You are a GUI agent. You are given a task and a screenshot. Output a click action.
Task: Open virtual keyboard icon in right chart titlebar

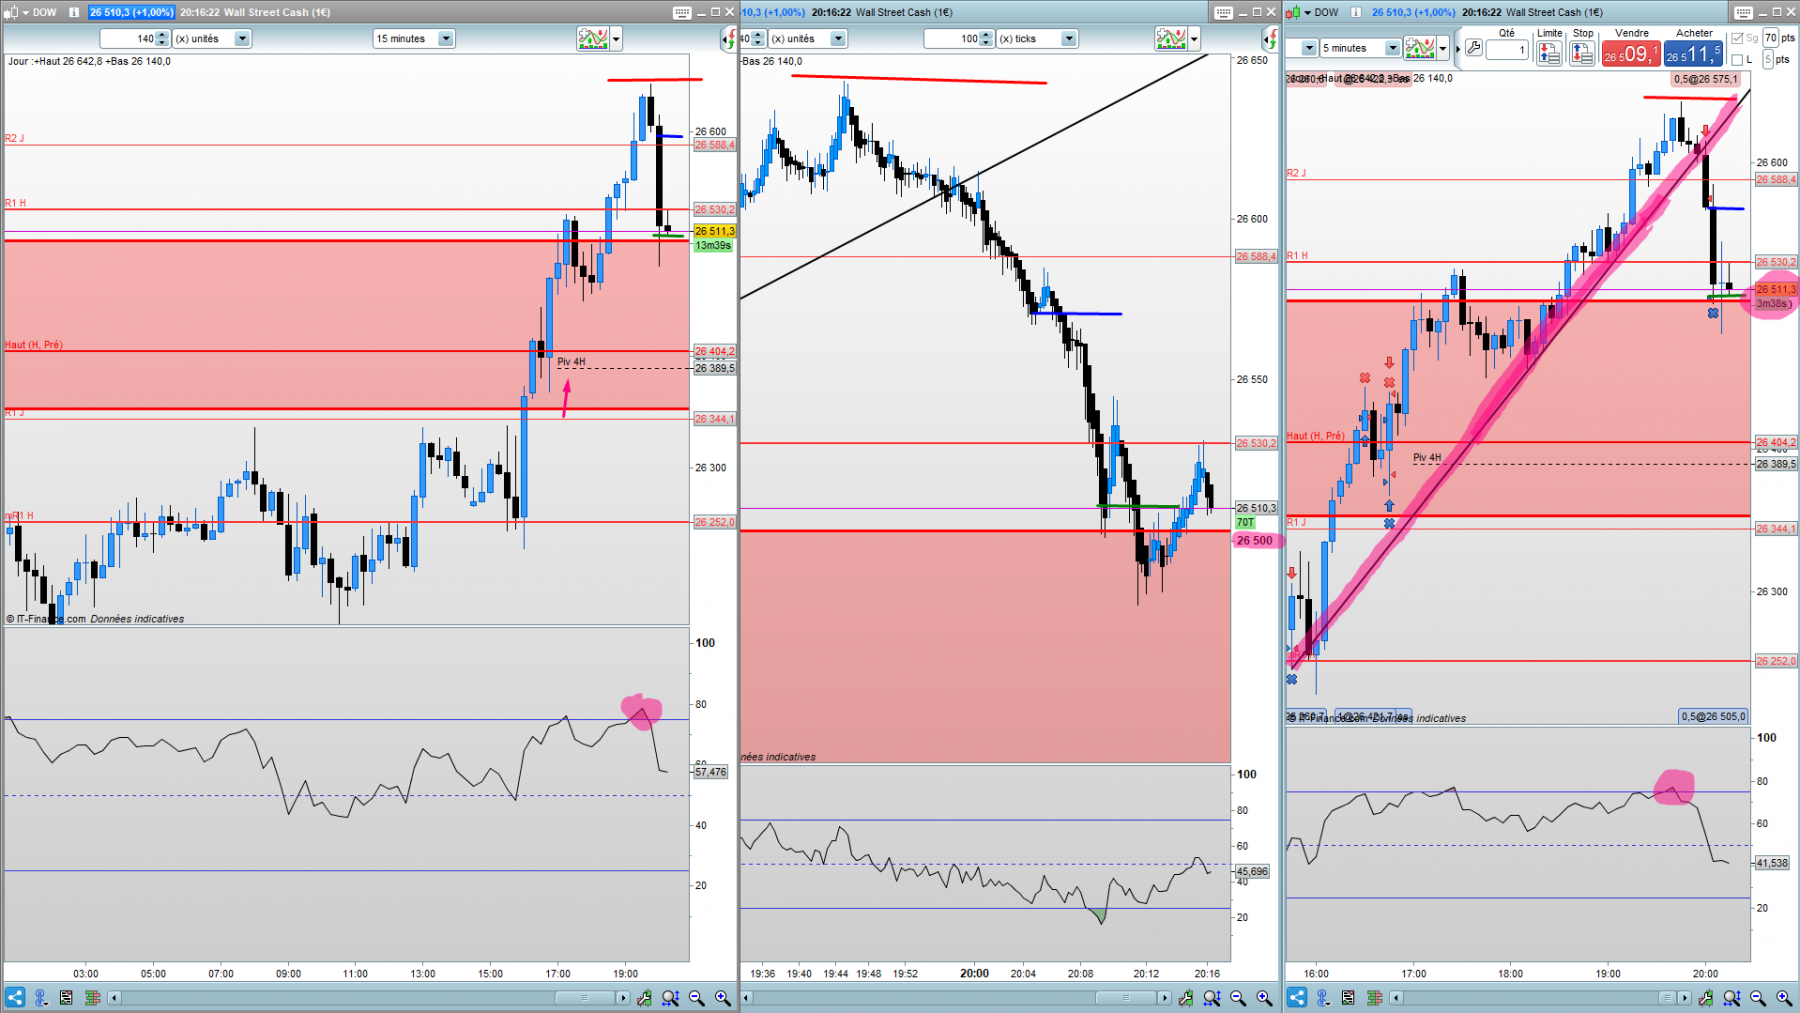pyautogui.click(x=1743, y=12)
